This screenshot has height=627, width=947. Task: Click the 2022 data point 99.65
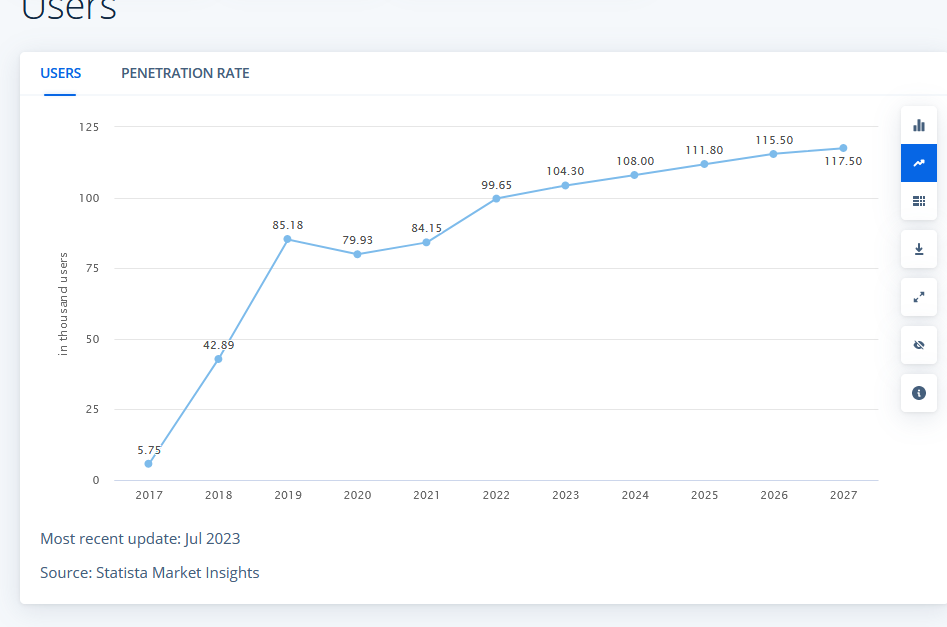[496, 199]
